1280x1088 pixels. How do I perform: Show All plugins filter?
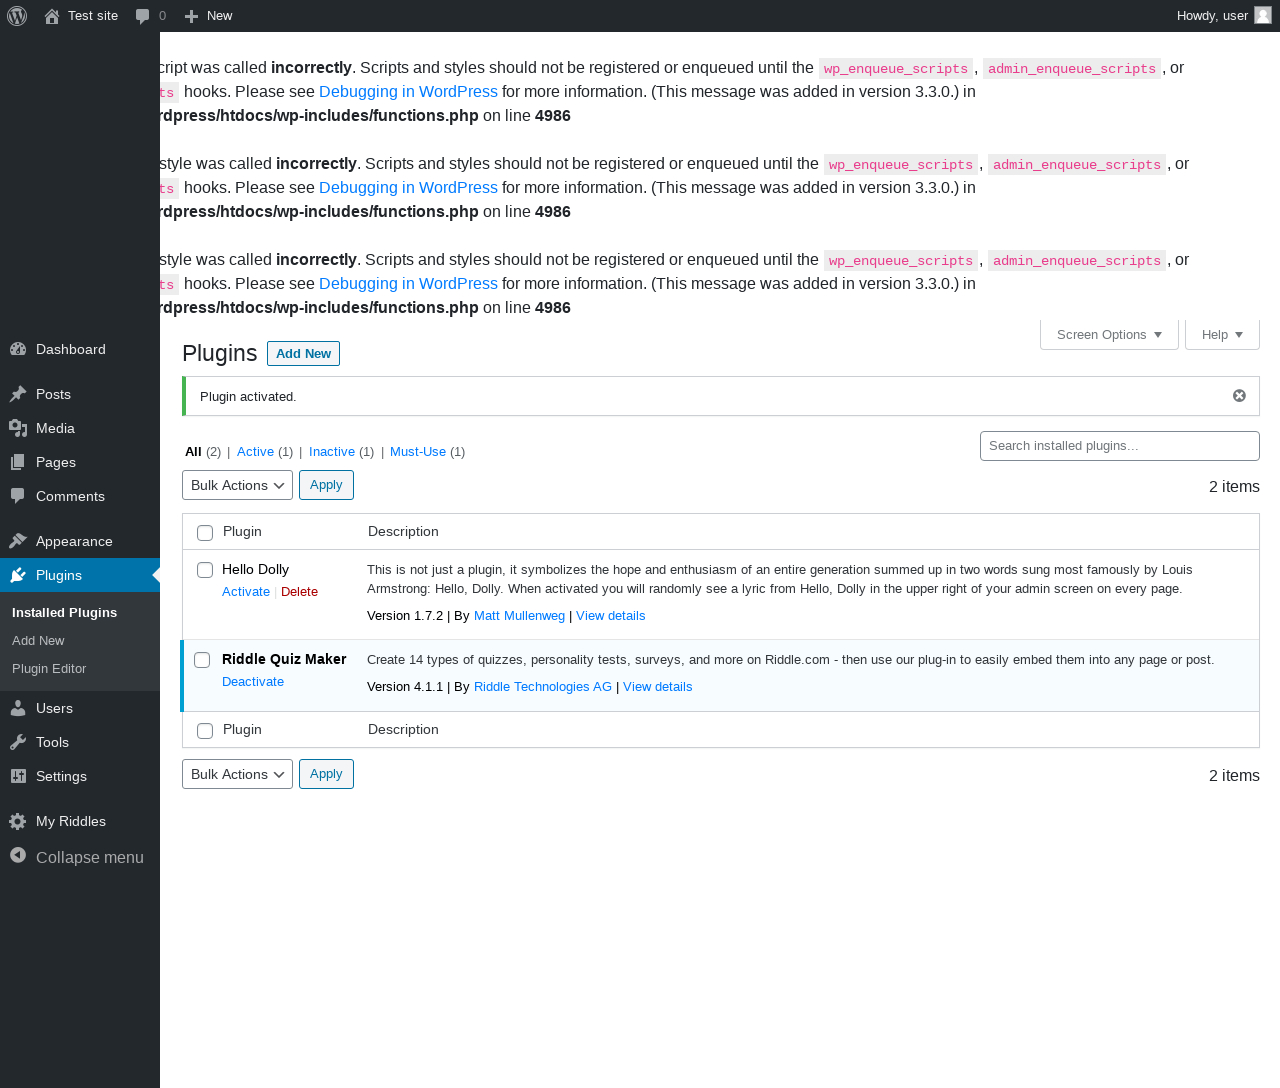(x=193, y=452)
